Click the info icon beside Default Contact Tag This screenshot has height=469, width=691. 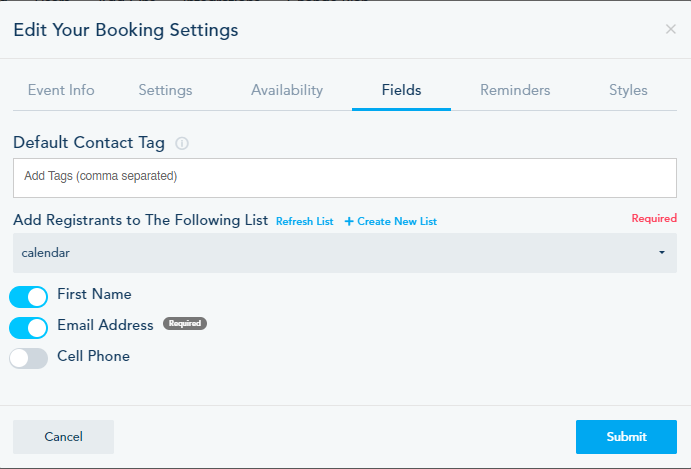pos(182,143)
